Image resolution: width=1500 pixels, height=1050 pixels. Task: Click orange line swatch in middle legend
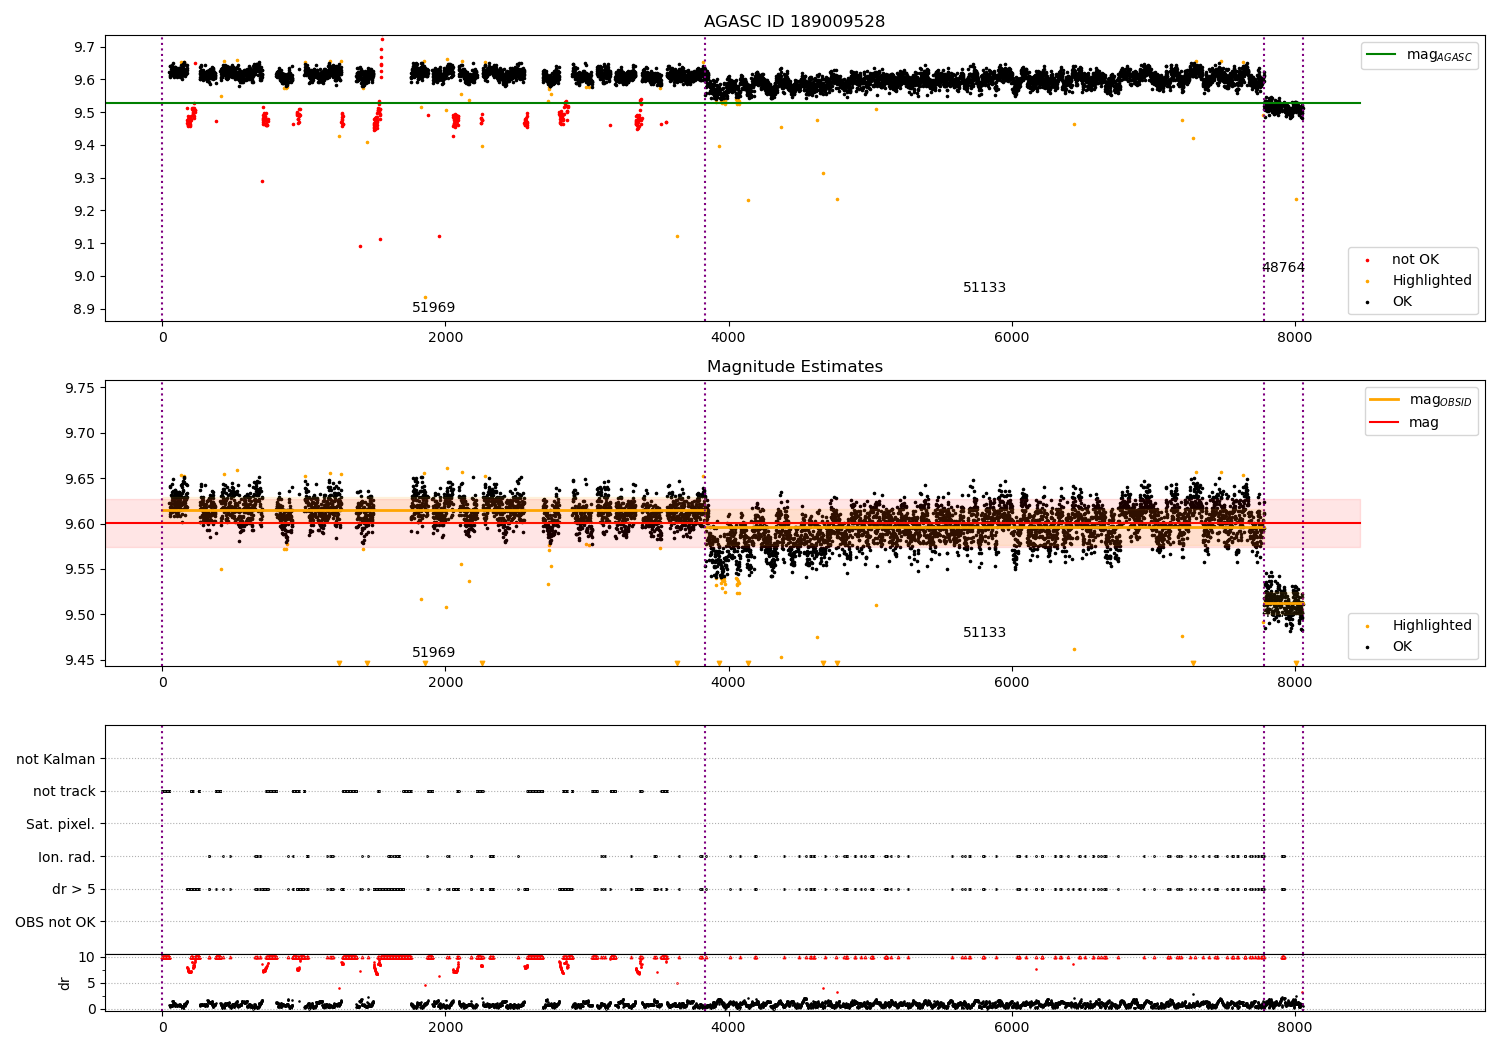pyautogui.click(x=1386, y=400)
